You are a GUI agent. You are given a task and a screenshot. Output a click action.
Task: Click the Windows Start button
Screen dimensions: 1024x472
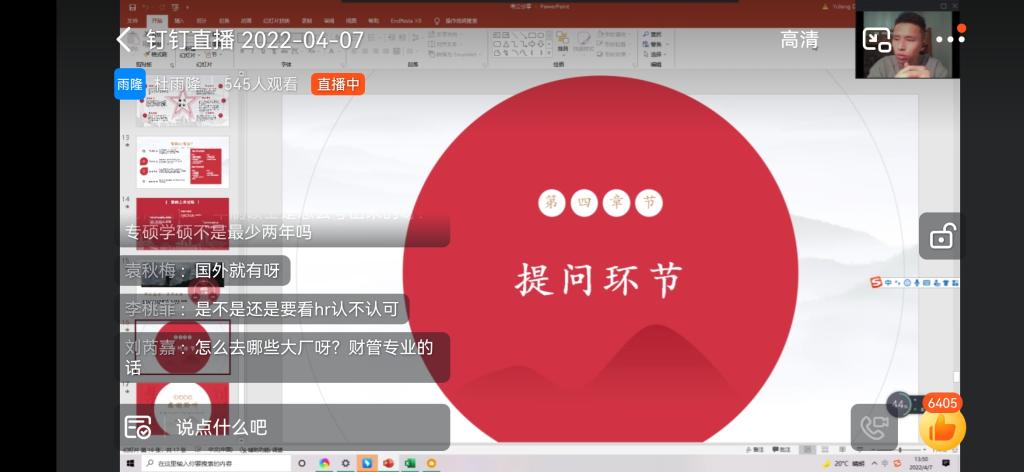tap(130, 463)
